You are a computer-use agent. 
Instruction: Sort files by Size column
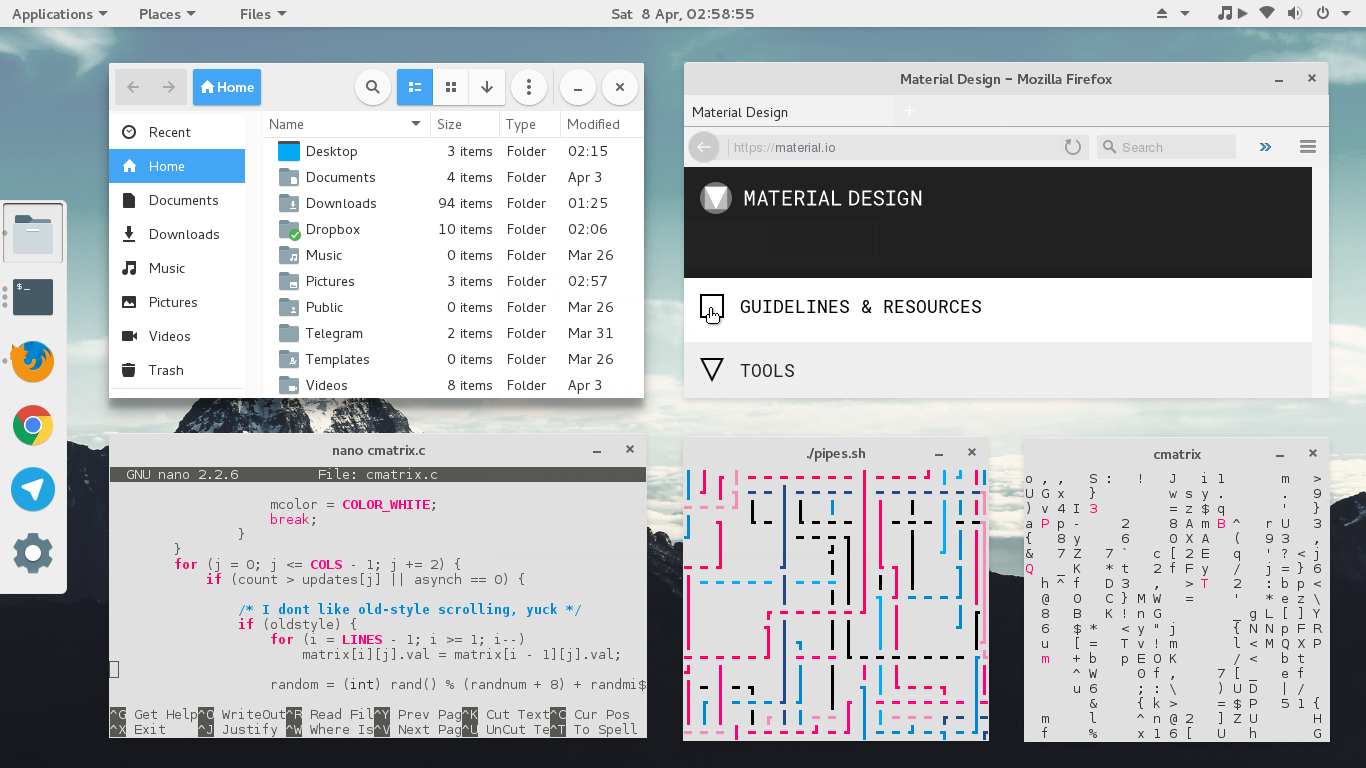click(x=464, y=124)
